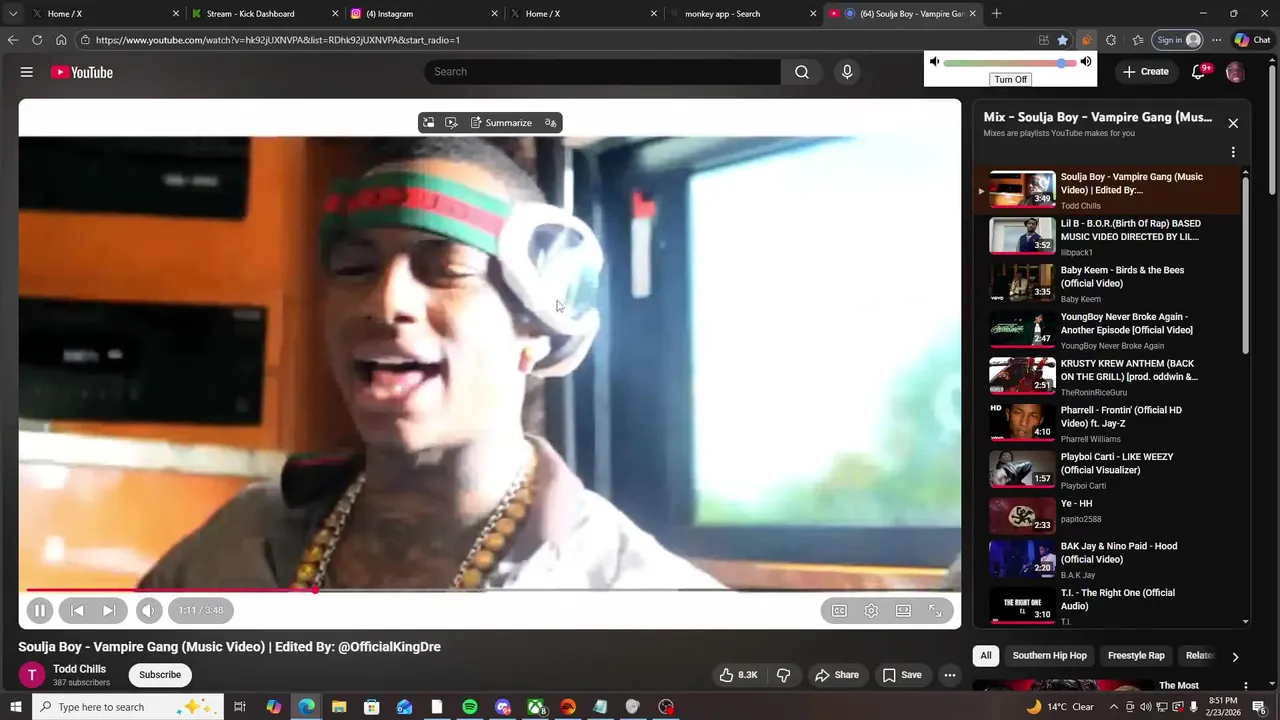Click the YouTube search field
The width and height of the screenshot is (1280, 720).
point(603,72)
